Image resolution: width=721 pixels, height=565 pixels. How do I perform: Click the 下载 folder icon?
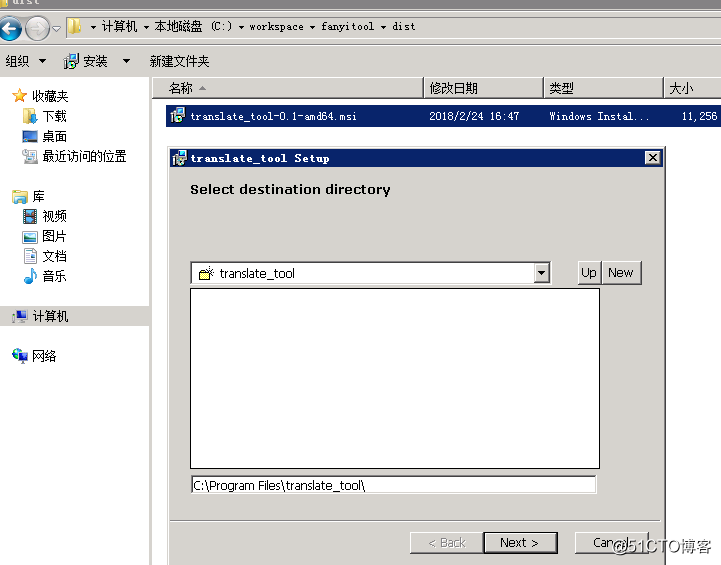click(30, 116)
